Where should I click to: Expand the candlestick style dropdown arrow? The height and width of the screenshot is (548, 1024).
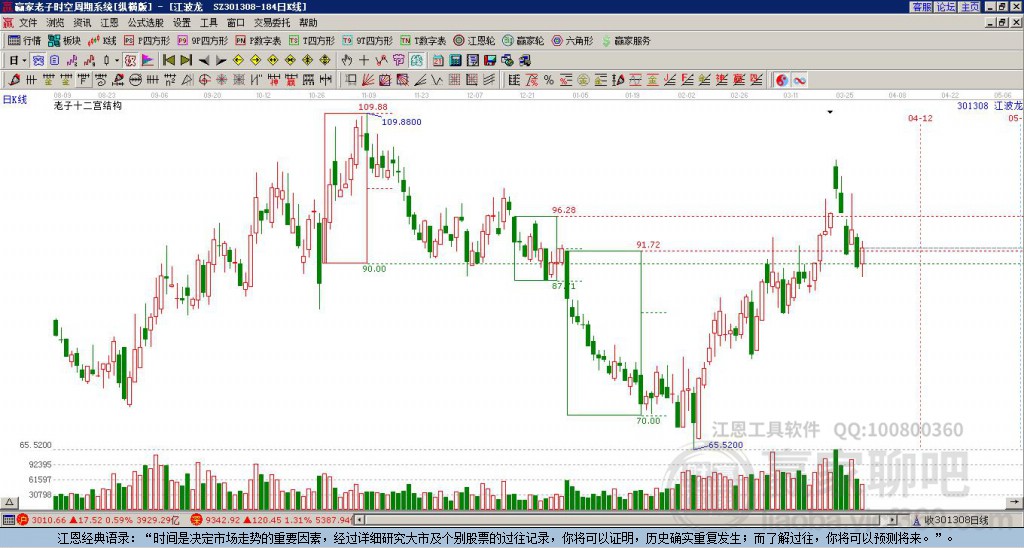click(117, 61)
